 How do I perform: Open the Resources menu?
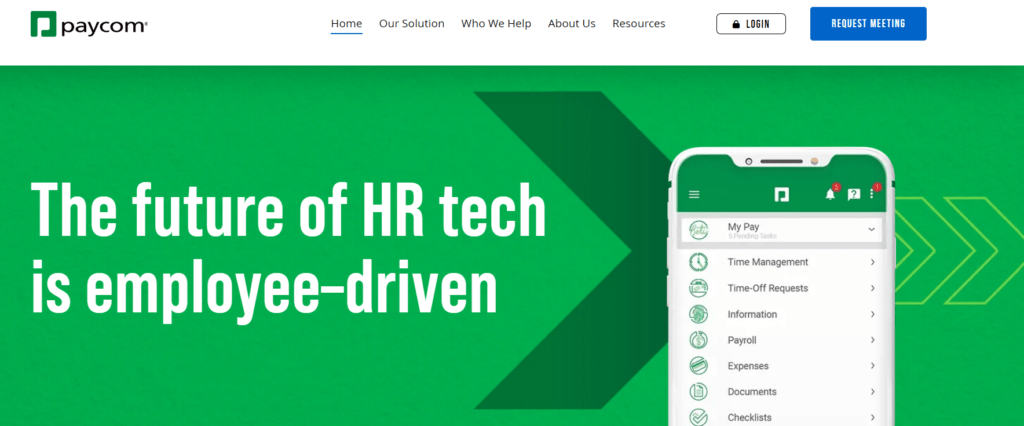[639, 24]
